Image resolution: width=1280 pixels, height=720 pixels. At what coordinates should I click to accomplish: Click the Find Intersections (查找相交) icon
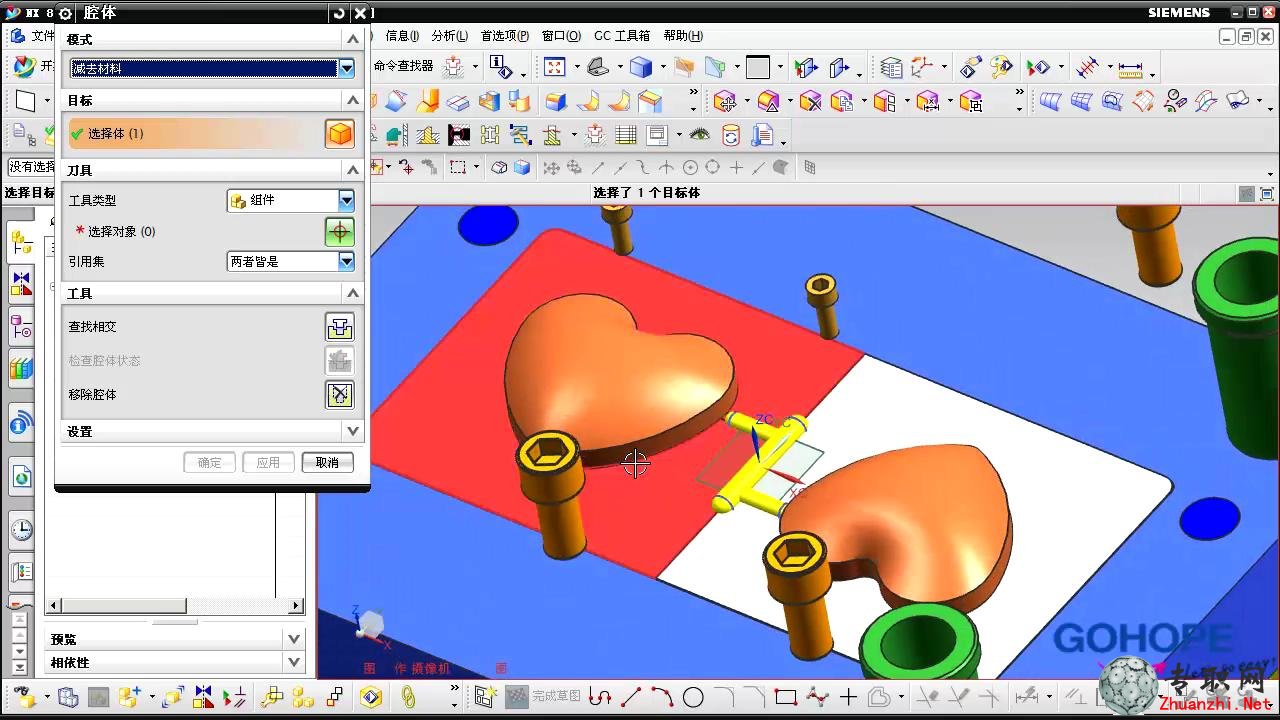pyautogui.click(x=340, y=327)
